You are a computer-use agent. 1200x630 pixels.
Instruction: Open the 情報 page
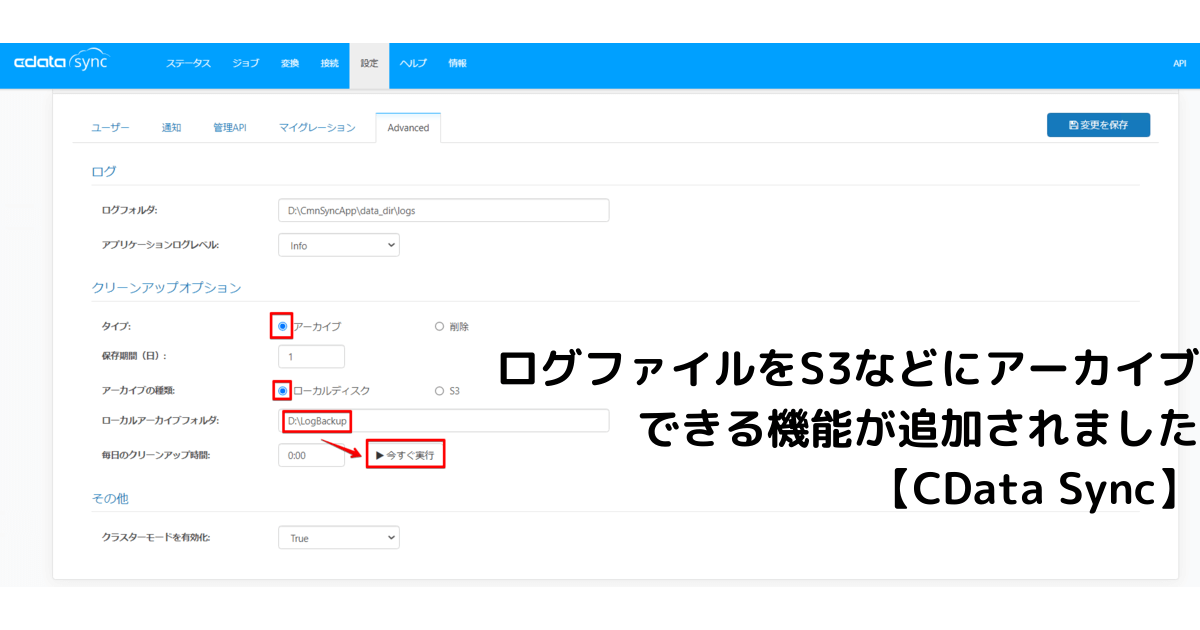tap(457, 63)
